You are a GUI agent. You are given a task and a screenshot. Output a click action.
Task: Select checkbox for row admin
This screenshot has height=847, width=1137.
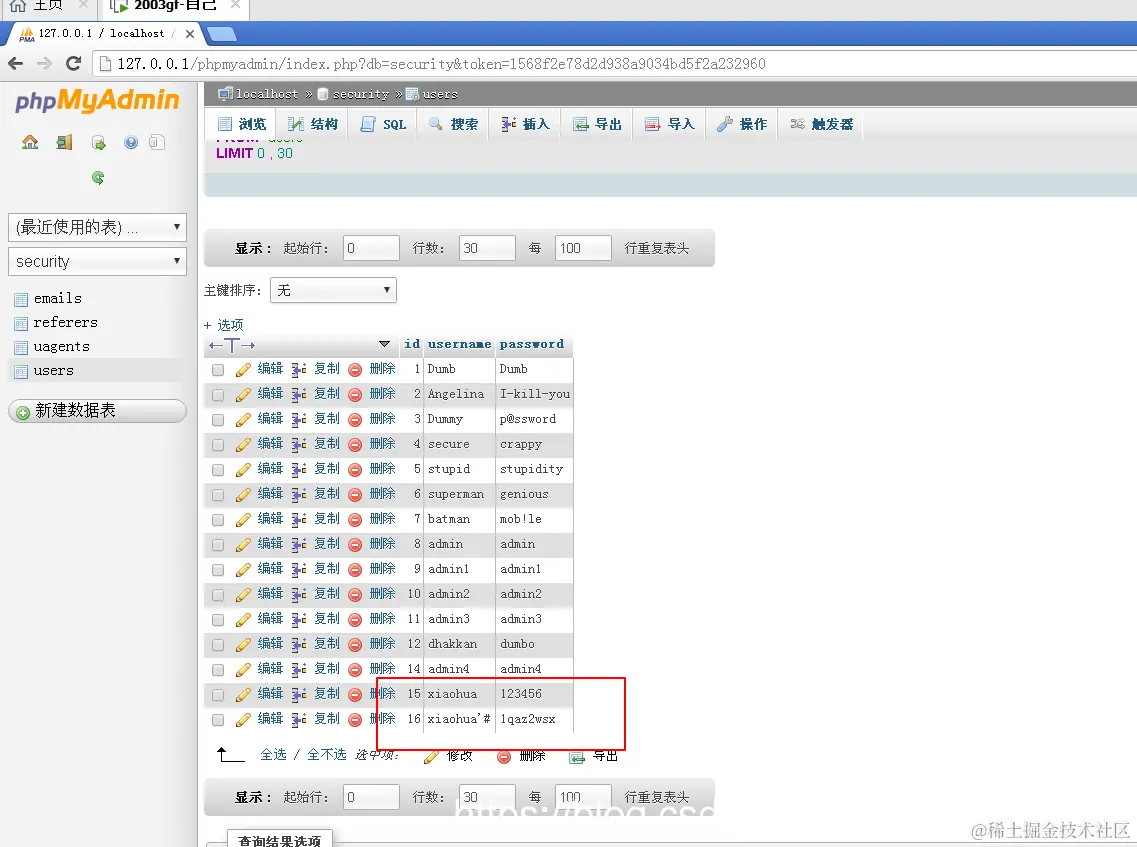(x=218, y=545)
